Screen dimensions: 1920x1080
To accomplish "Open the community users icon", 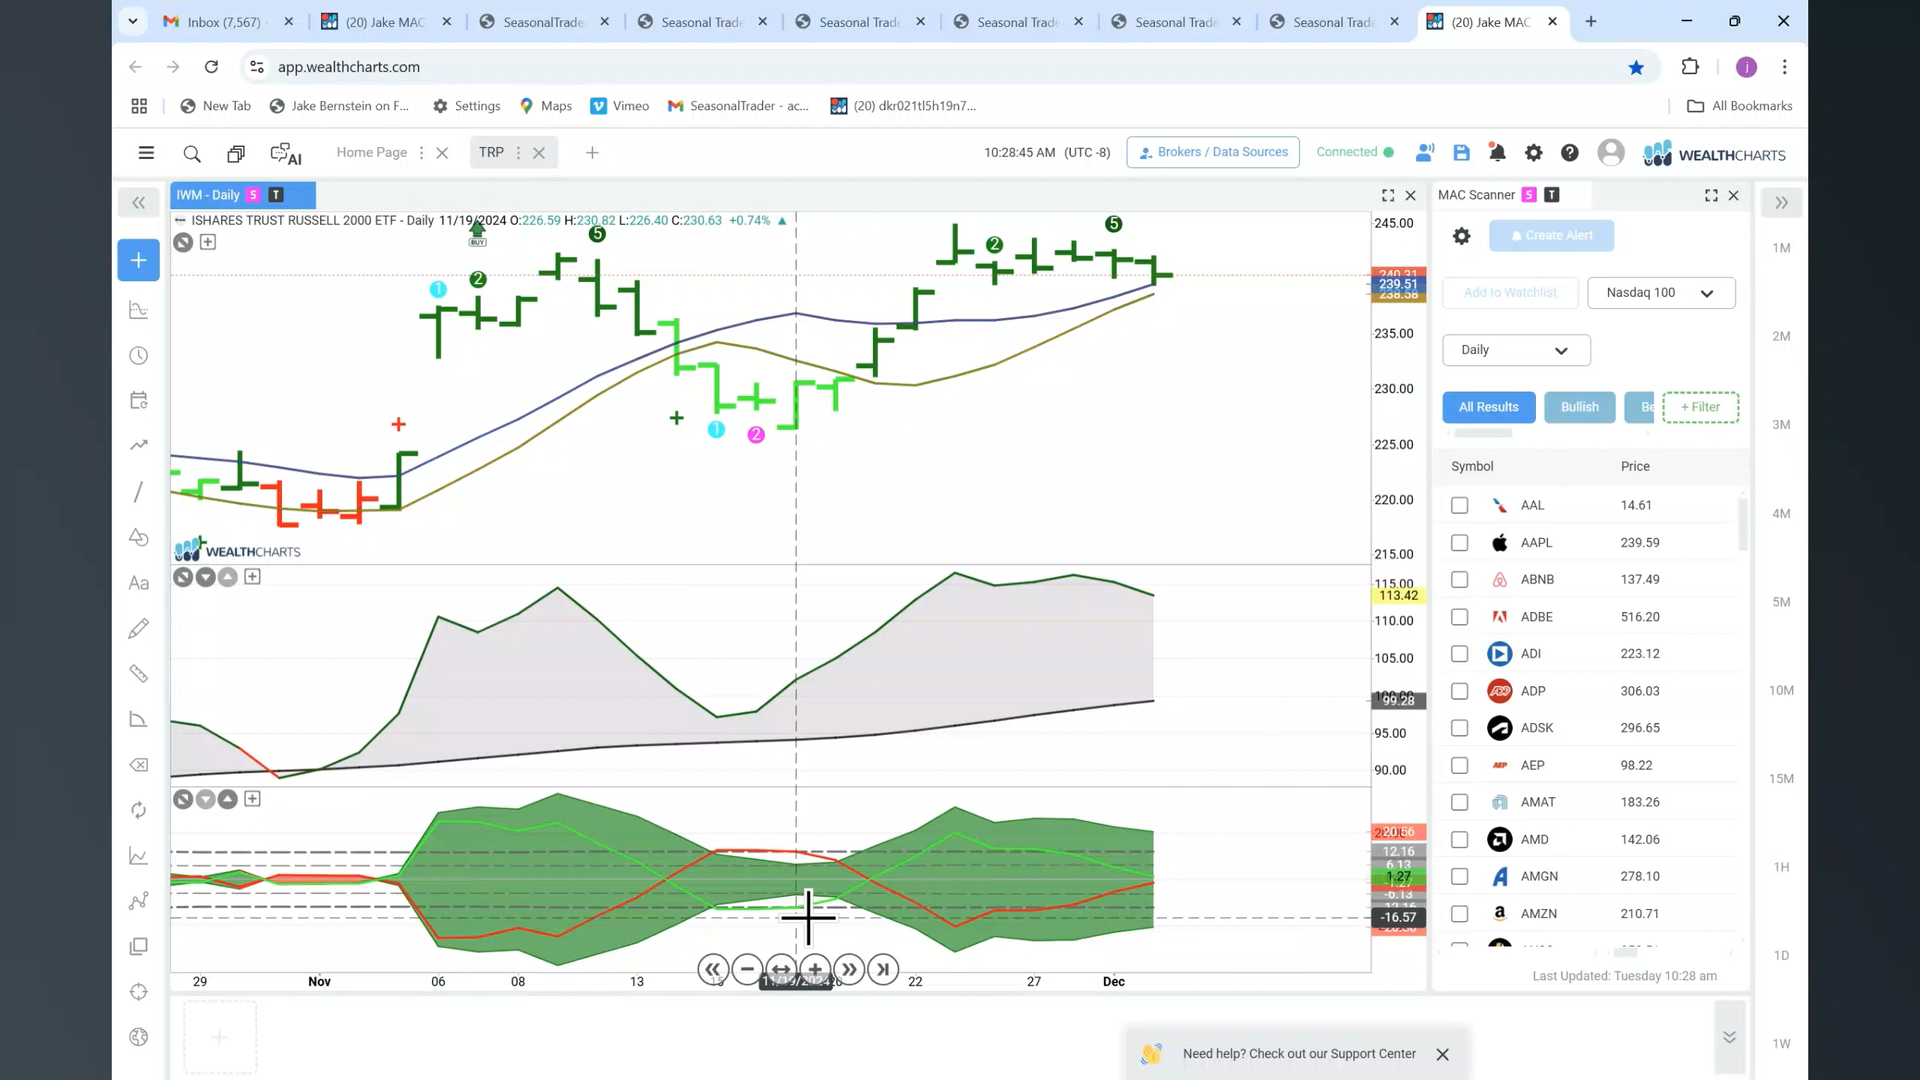I will tap(1425, 152).
